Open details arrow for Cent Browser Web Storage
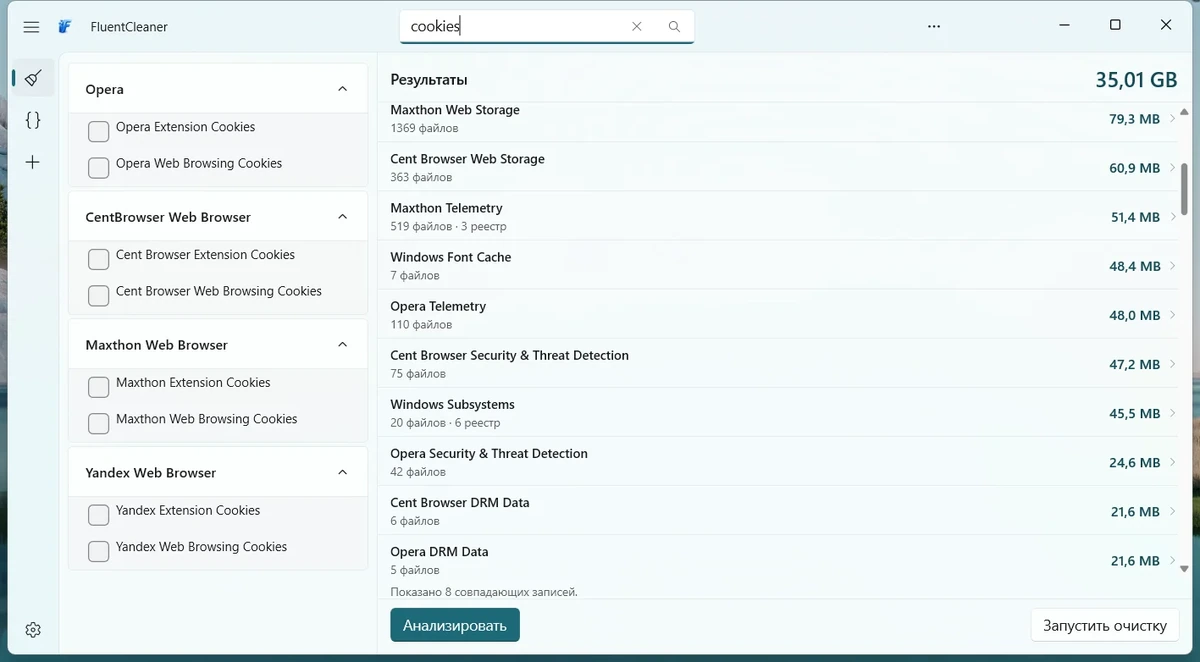 1173,168
